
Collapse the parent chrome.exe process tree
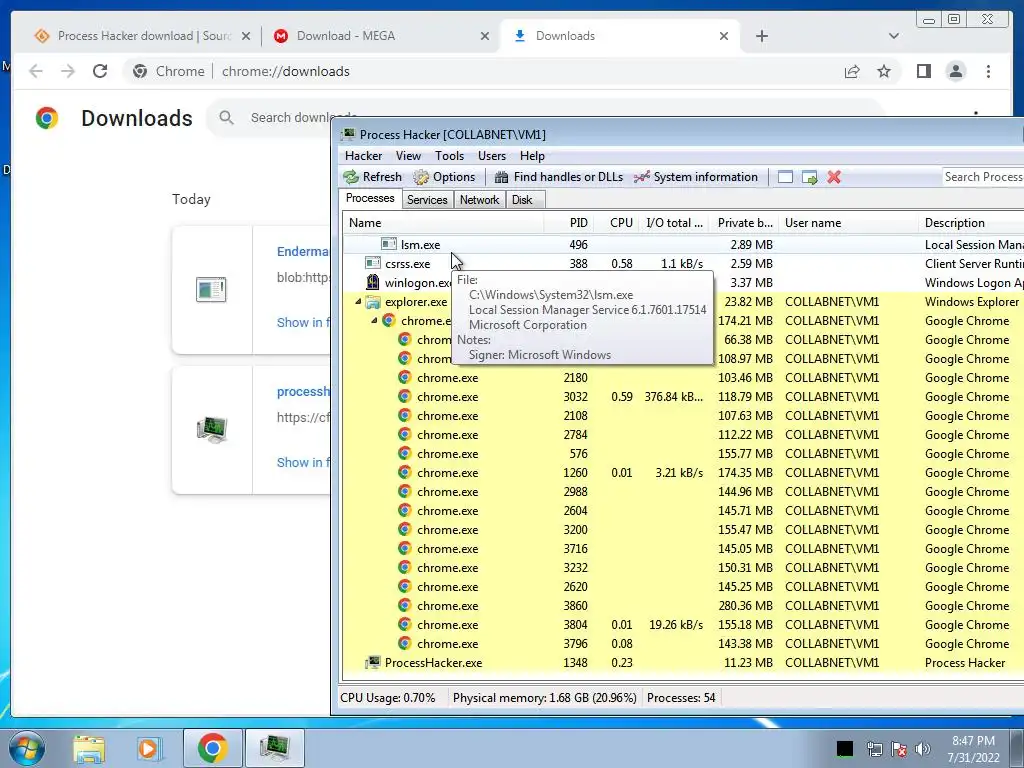point(374,321)
